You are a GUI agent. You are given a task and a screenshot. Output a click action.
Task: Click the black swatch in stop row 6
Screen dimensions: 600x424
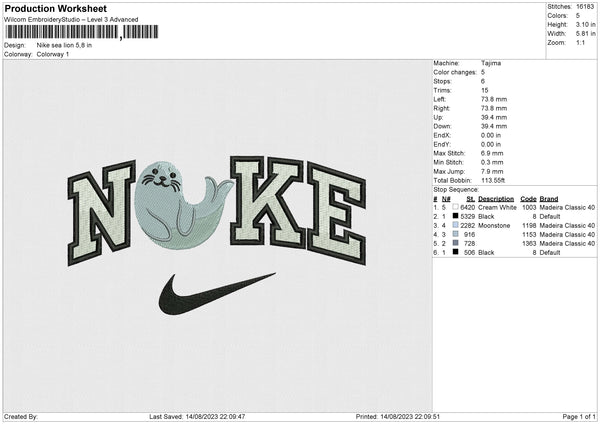pos(455,252)
